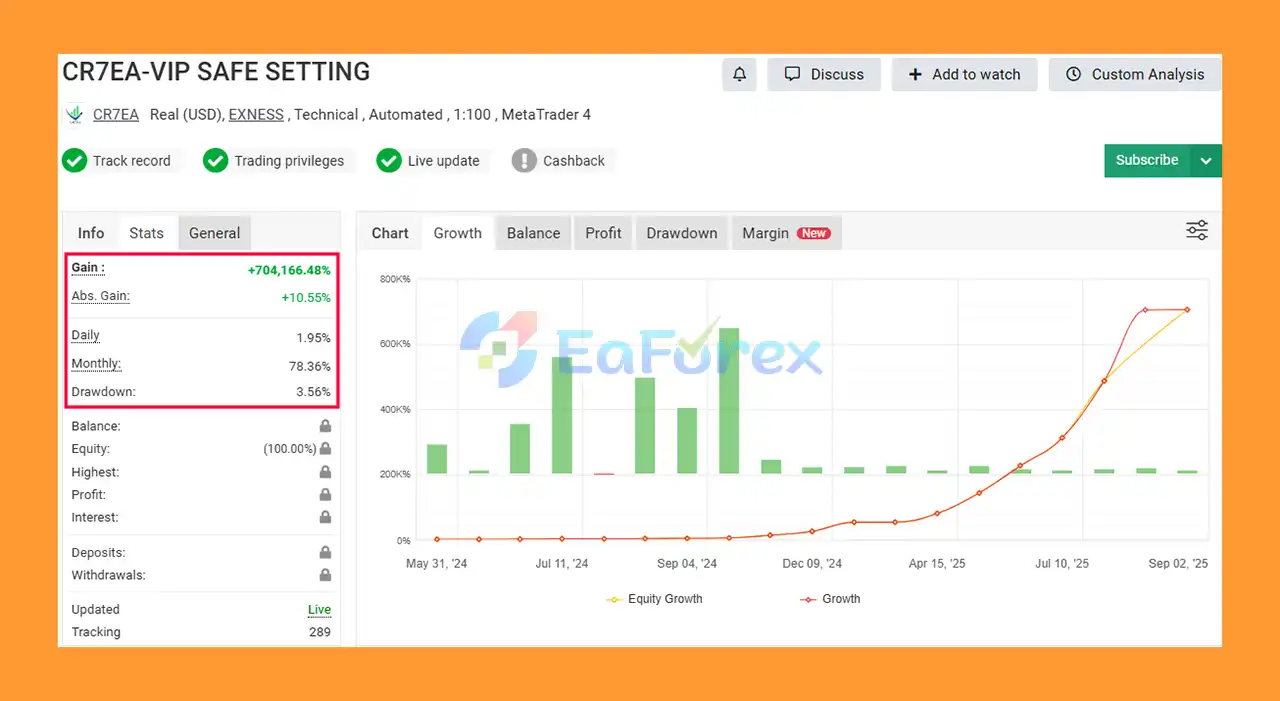Click the notification bell icon
1280x701 pixels.
[739, 74]
